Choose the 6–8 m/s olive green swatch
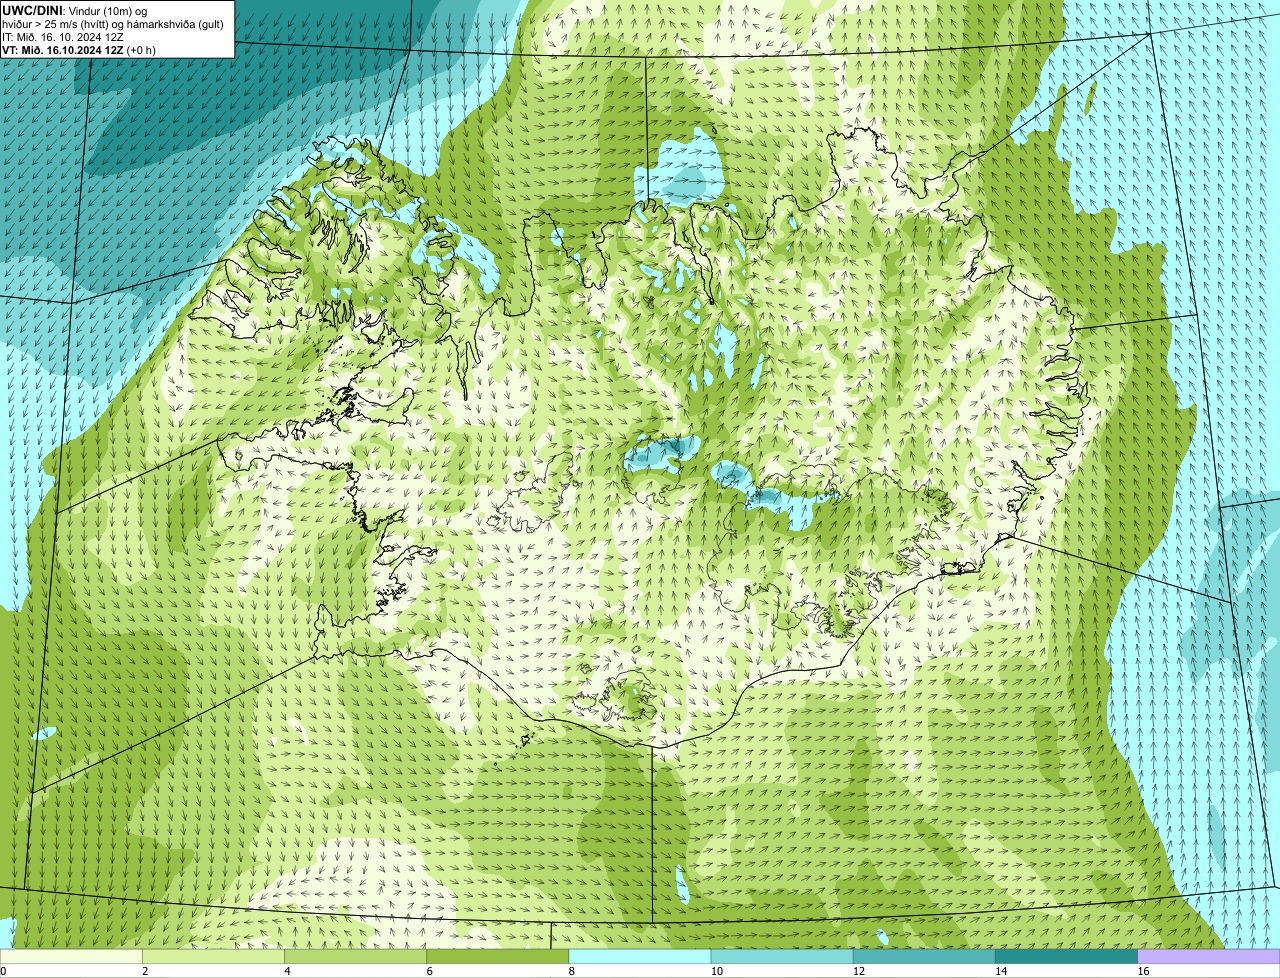Image resolution: width=1280 pixels, height=978 pixels. (x=498, y=957)
